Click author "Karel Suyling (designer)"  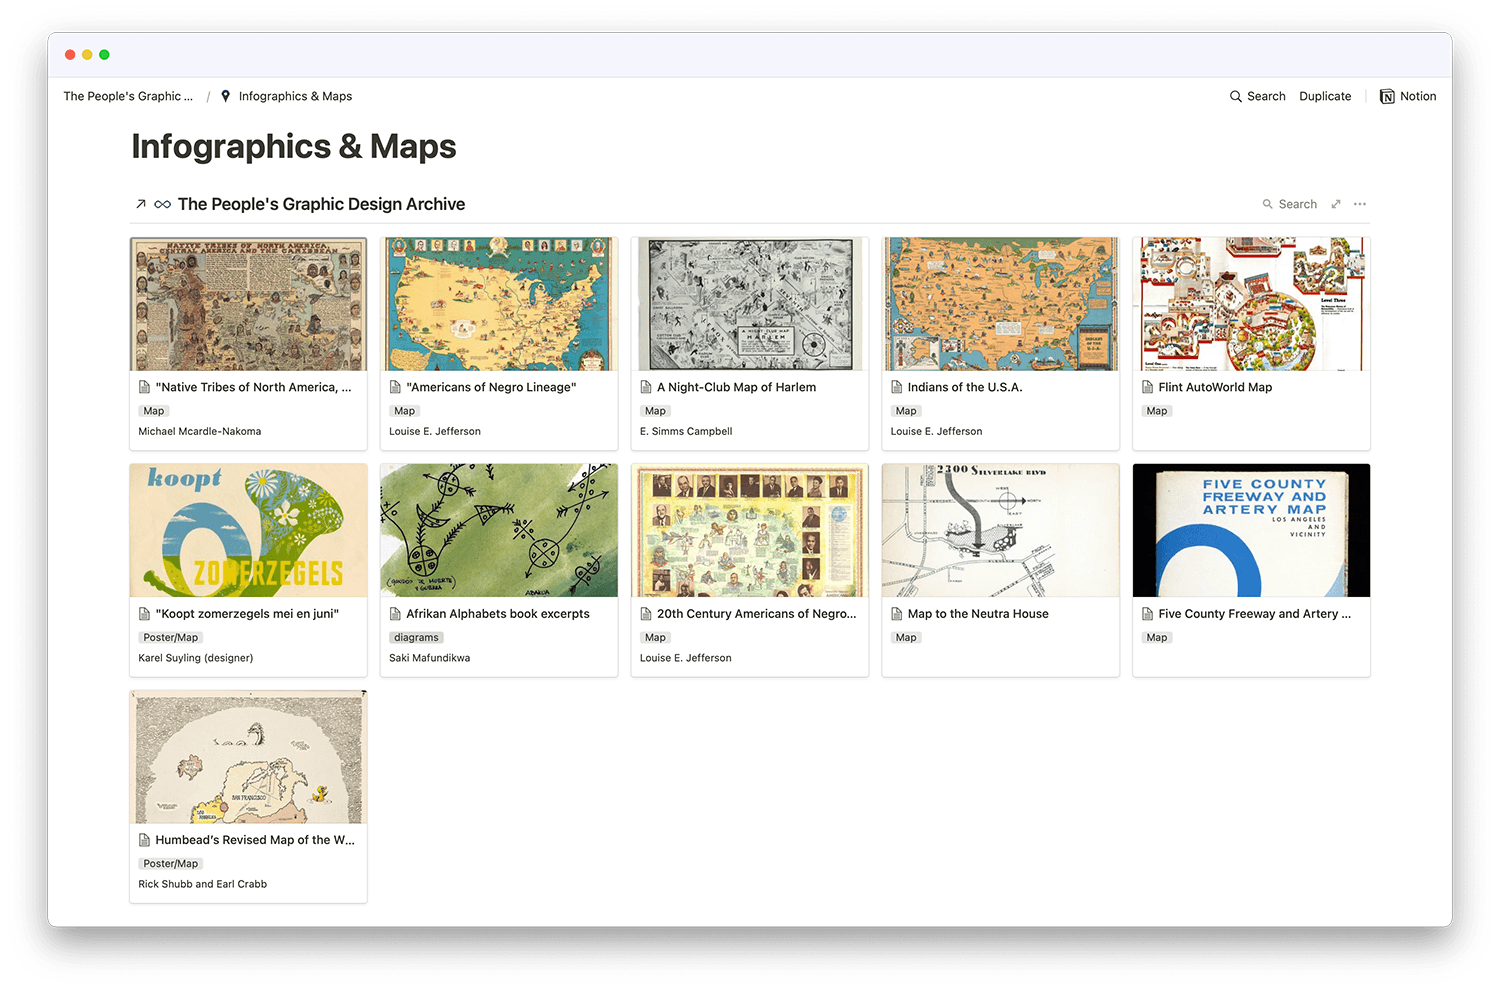click(x=196, y=658)
